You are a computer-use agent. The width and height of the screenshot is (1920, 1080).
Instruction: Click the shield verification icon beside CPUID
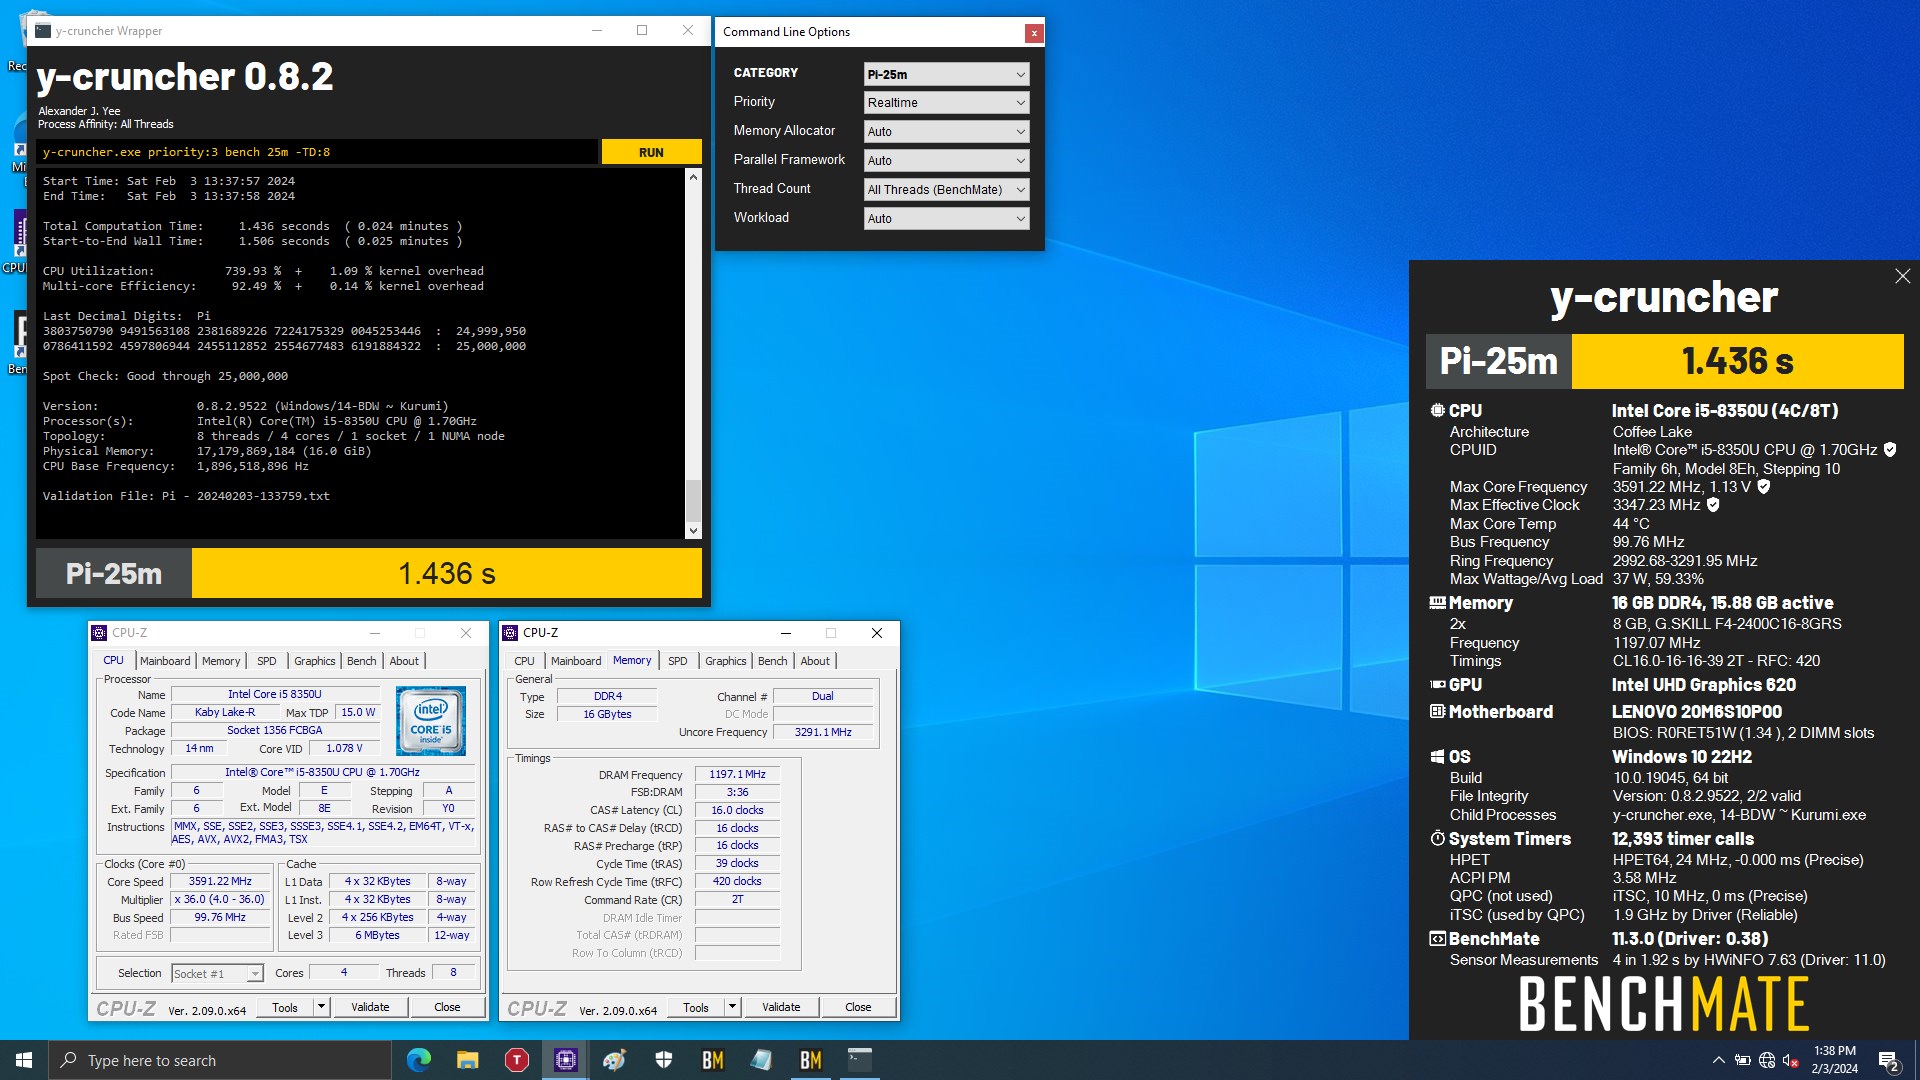[x=1890, y=450]
